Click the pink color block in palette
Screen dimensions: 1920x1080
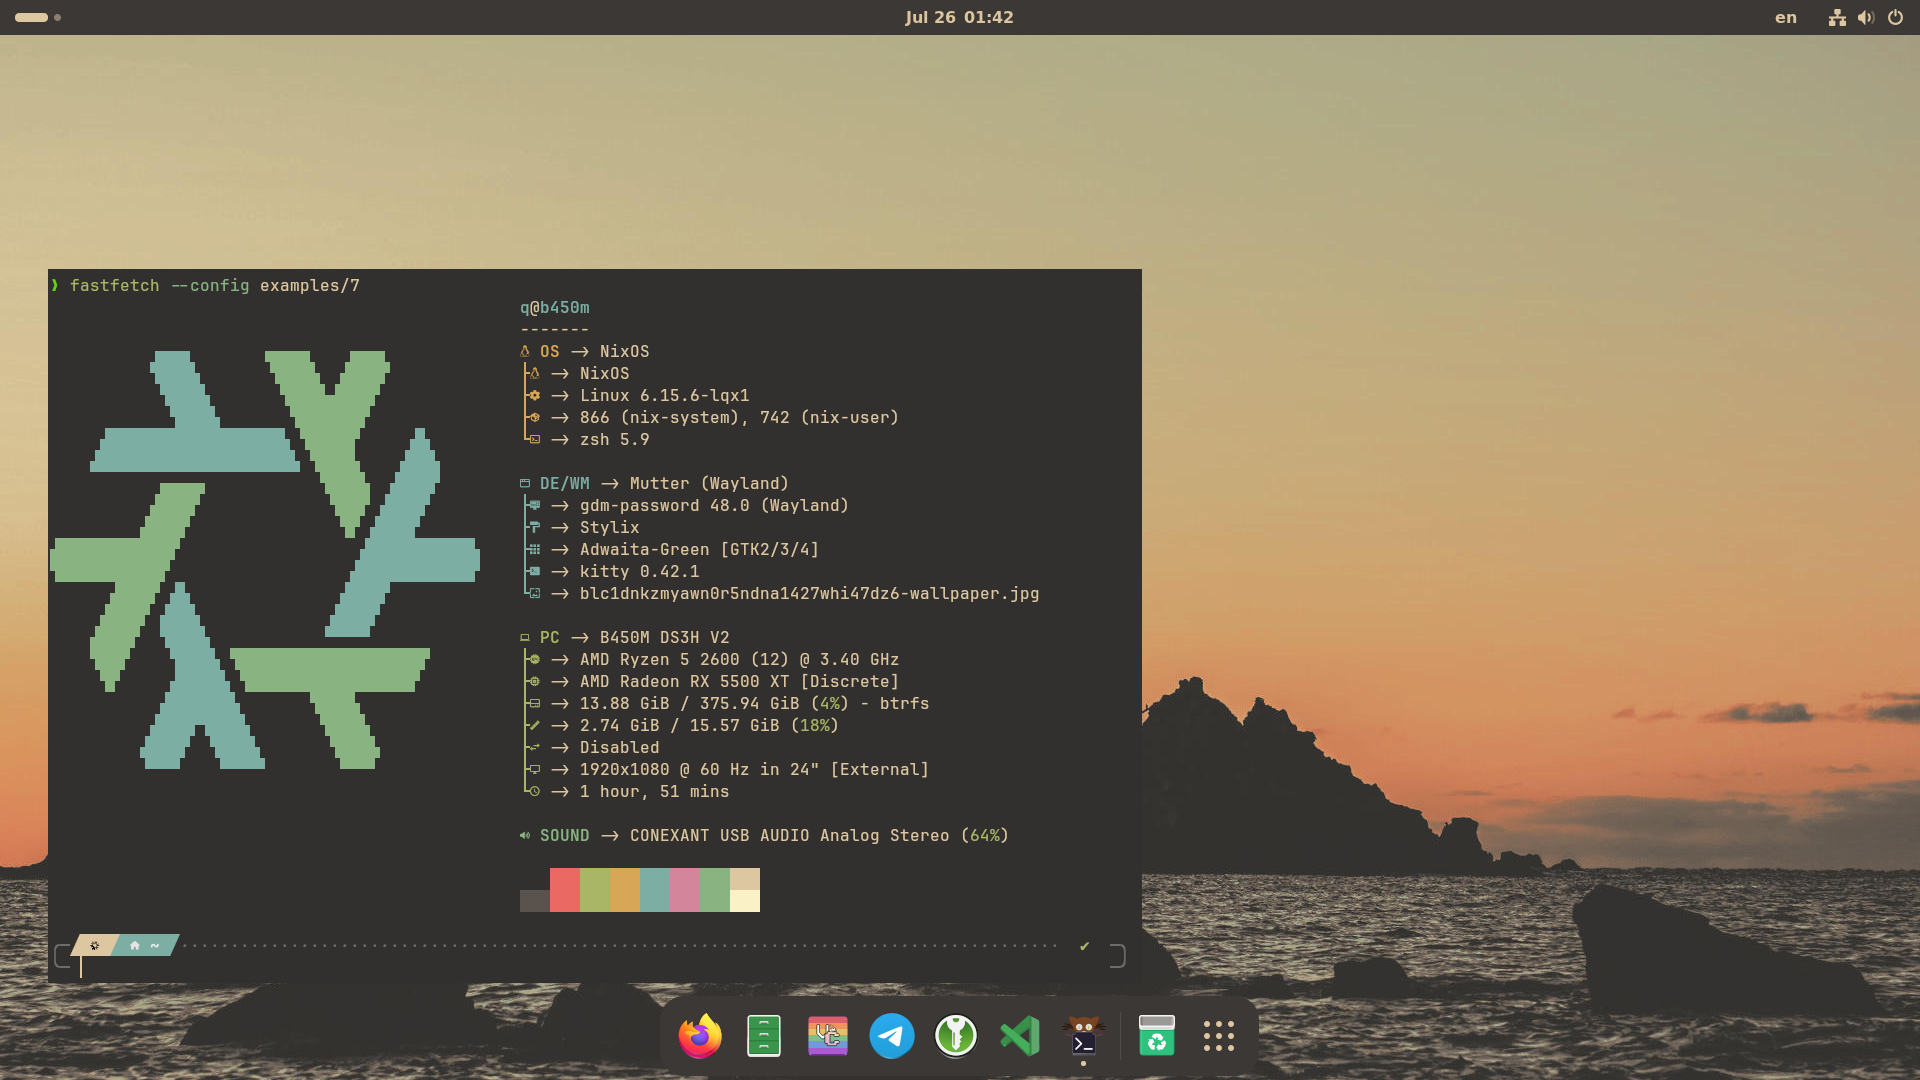[684, 889]
